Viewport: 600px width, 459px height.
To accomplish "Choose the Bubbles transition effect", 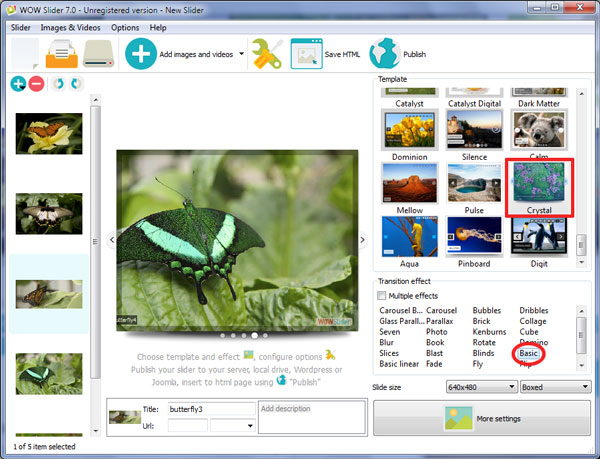I will [487, 310].
